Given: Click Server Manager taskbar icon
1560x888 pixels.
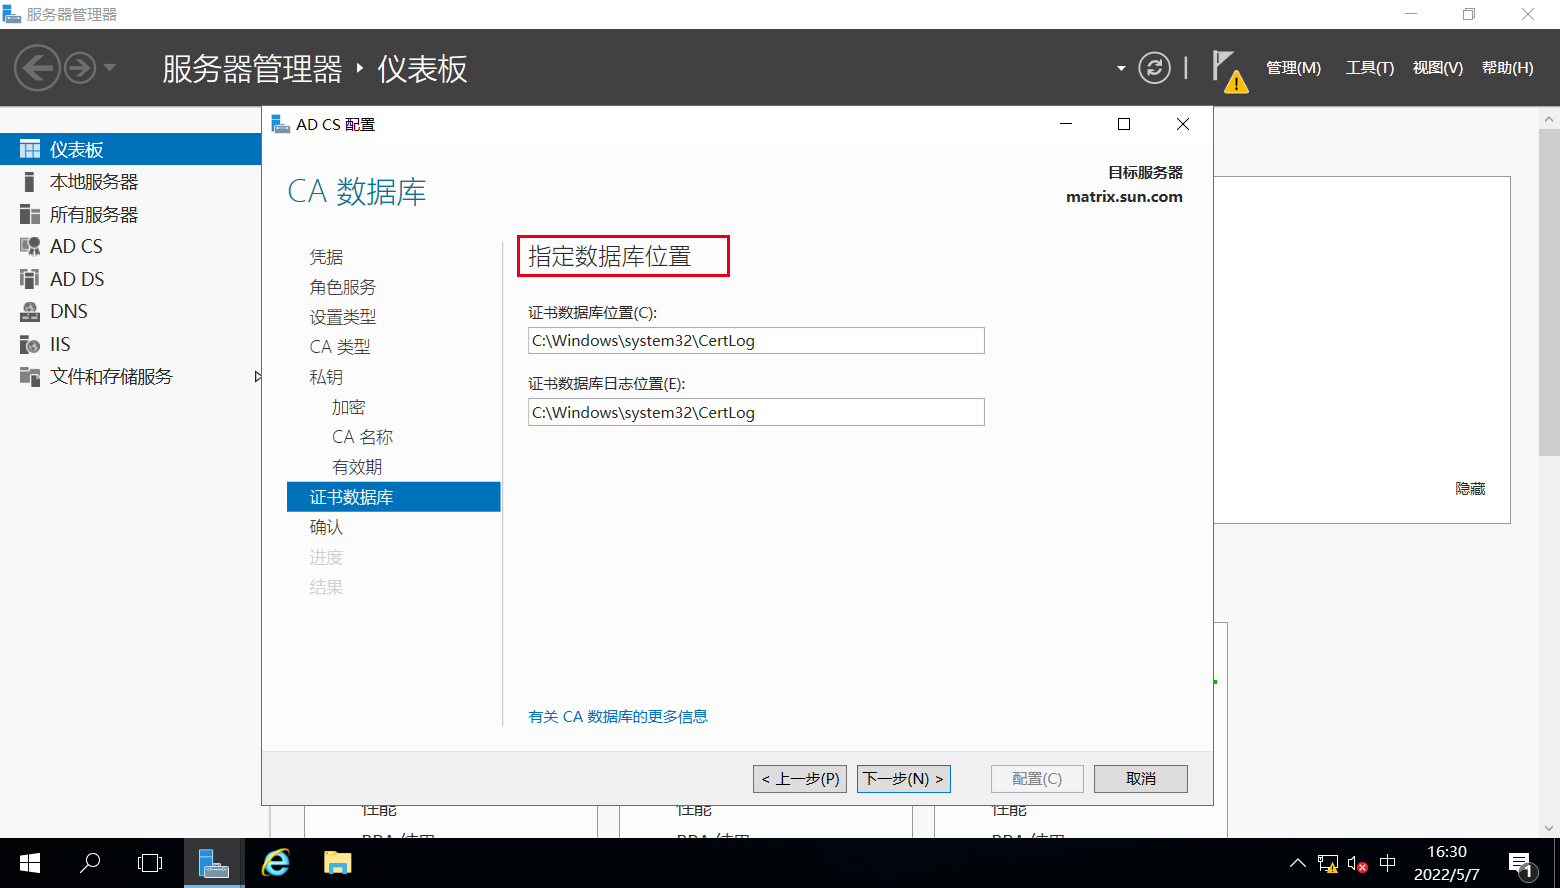Looking at the screenshot, I should click(x=214, y=863).
